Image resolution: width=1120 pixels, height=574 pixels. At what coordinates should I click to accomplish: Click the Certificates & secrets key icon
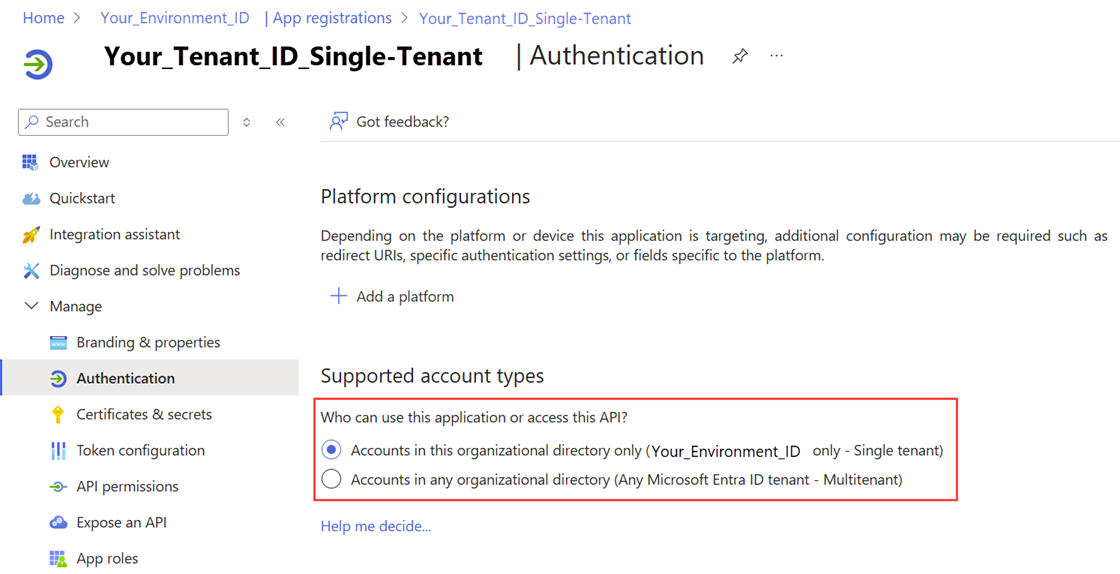[58, 414]
